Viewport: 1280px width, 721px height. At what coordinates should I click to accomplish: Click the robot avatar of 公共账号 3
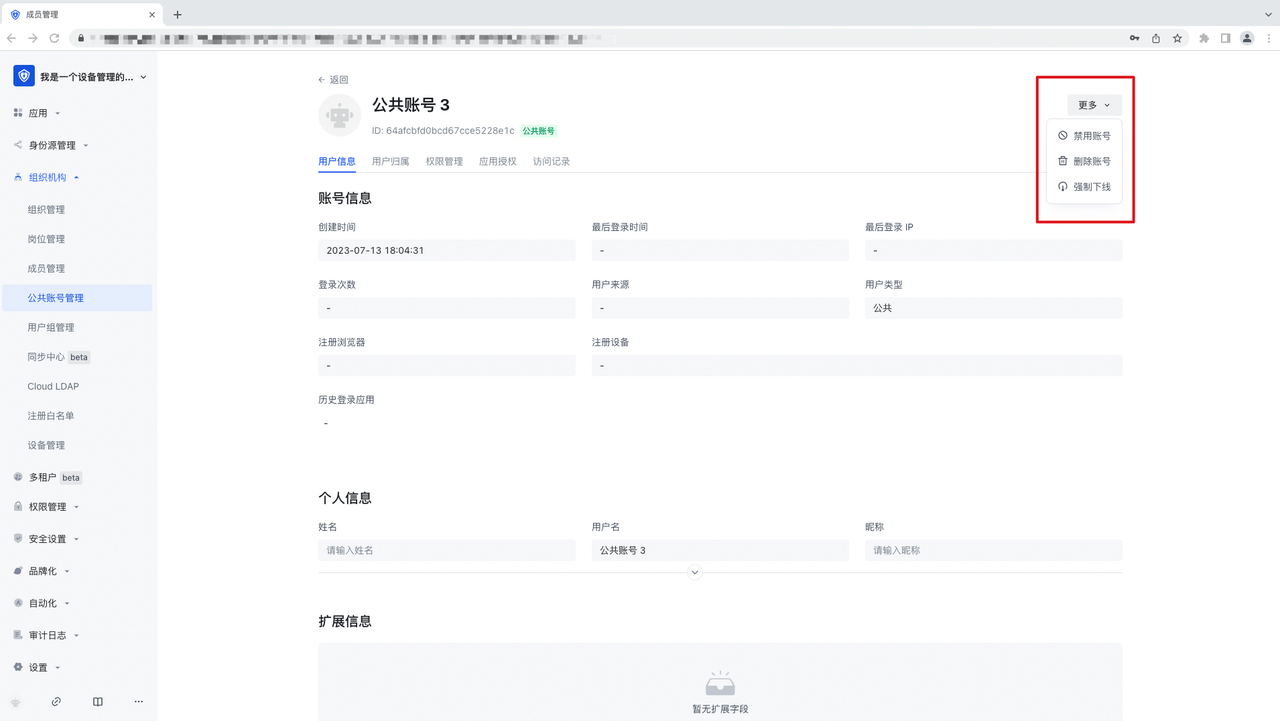pos(339,116)
